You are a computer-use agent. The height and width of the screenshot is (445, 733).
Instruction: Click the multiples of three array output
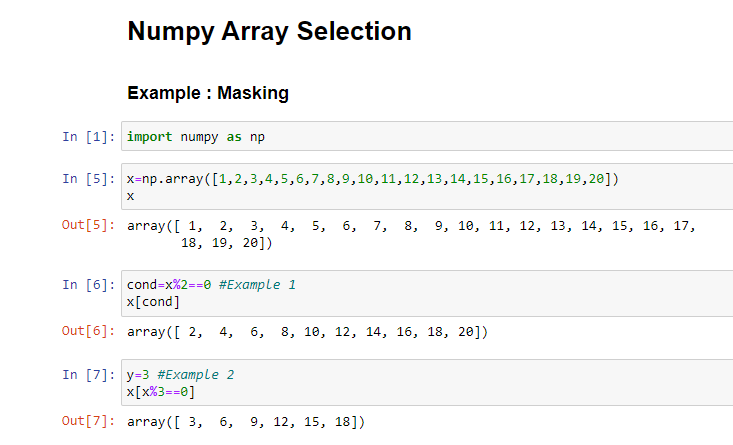tap(246, 422)
